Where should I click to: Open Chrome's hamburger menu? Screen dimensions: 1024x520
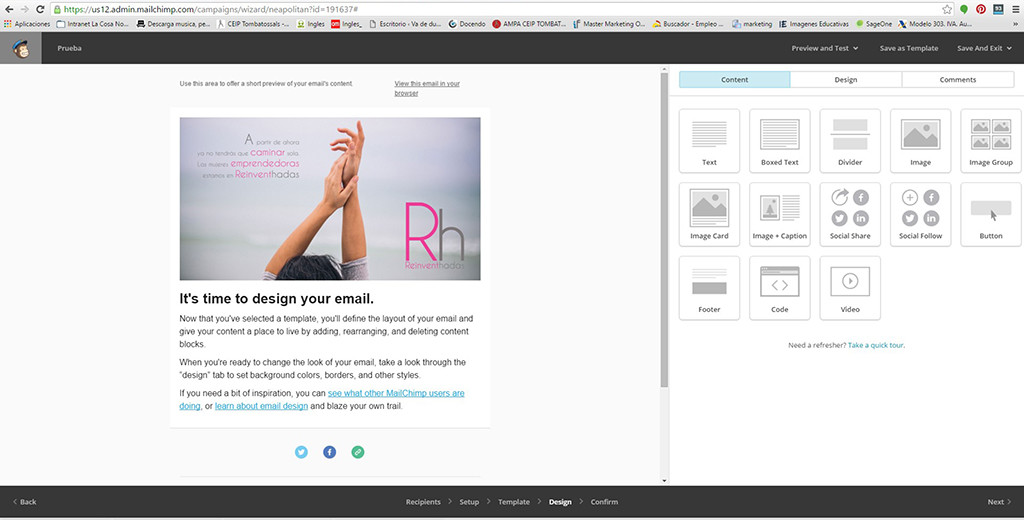pos(1016,9)
